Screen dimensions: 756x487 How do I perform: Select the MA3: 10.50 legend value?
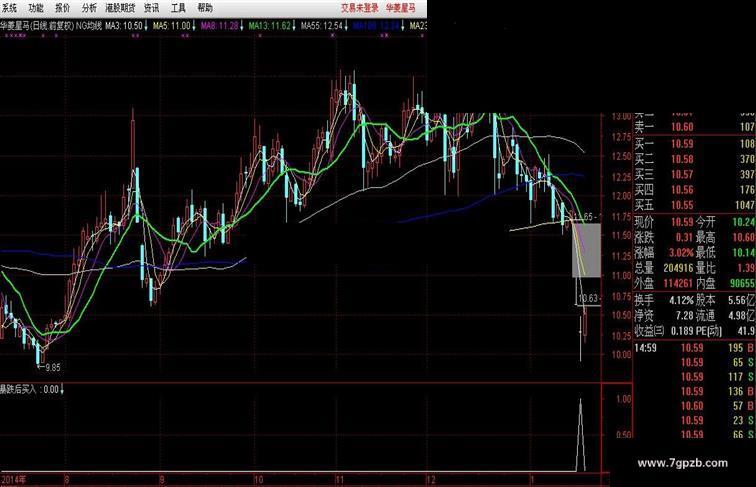click(124, 26)
